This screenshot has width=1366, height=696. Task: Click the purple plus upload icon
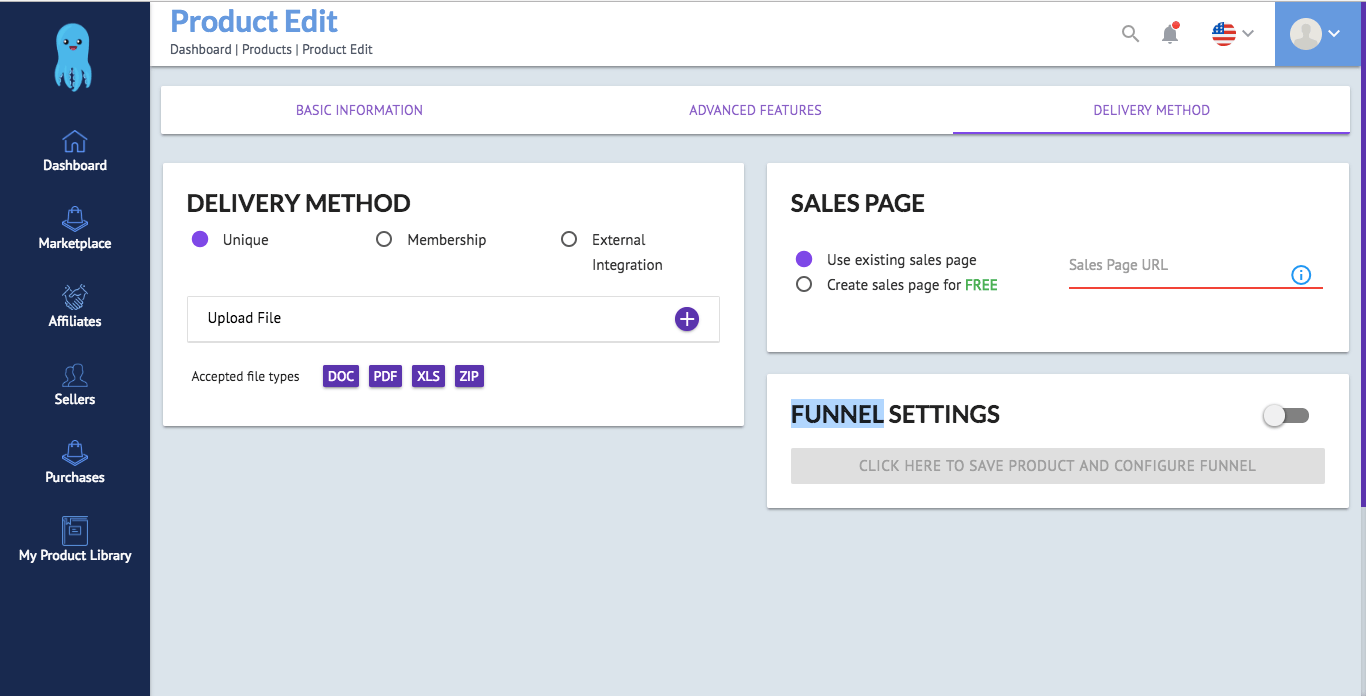(x=687, y=319)
